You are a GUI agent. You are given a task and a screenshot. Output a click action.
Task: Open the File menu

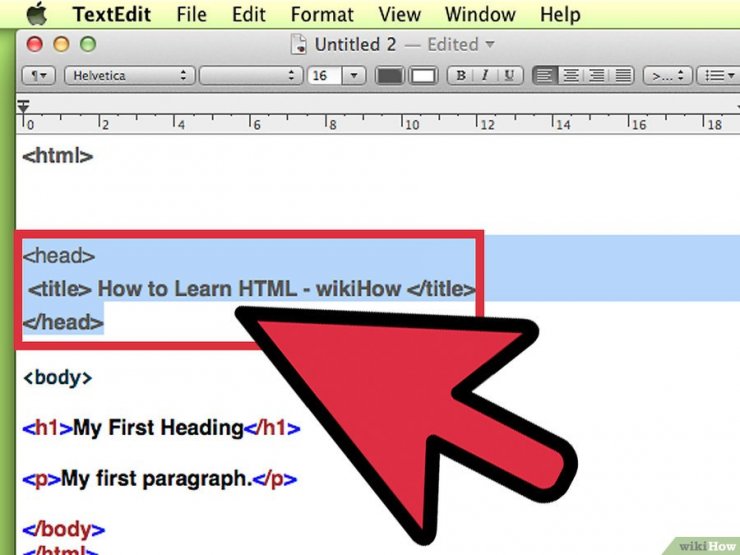coord(191,15)
